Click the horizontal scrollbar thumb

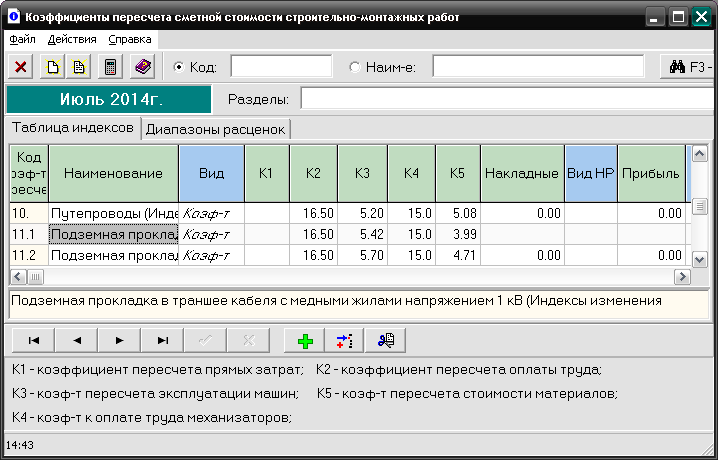pyautogui.click(x=35, y=276)
